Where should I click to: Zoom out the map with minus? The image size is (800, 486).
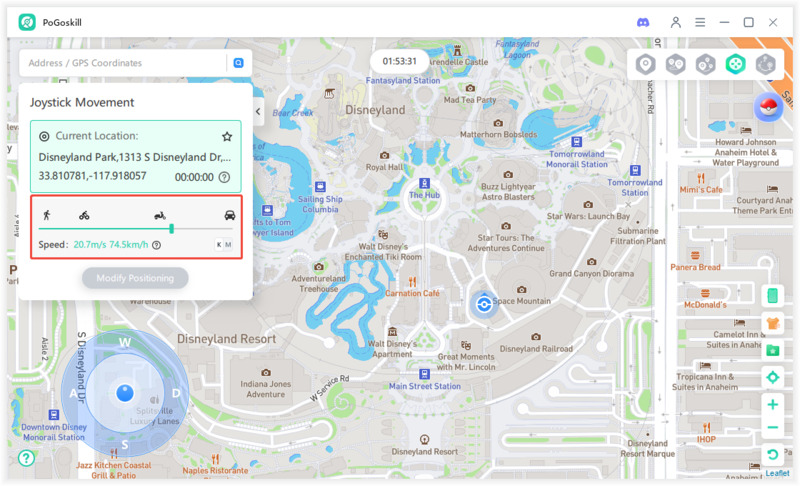pyautogui.click(x=772, y=427)
